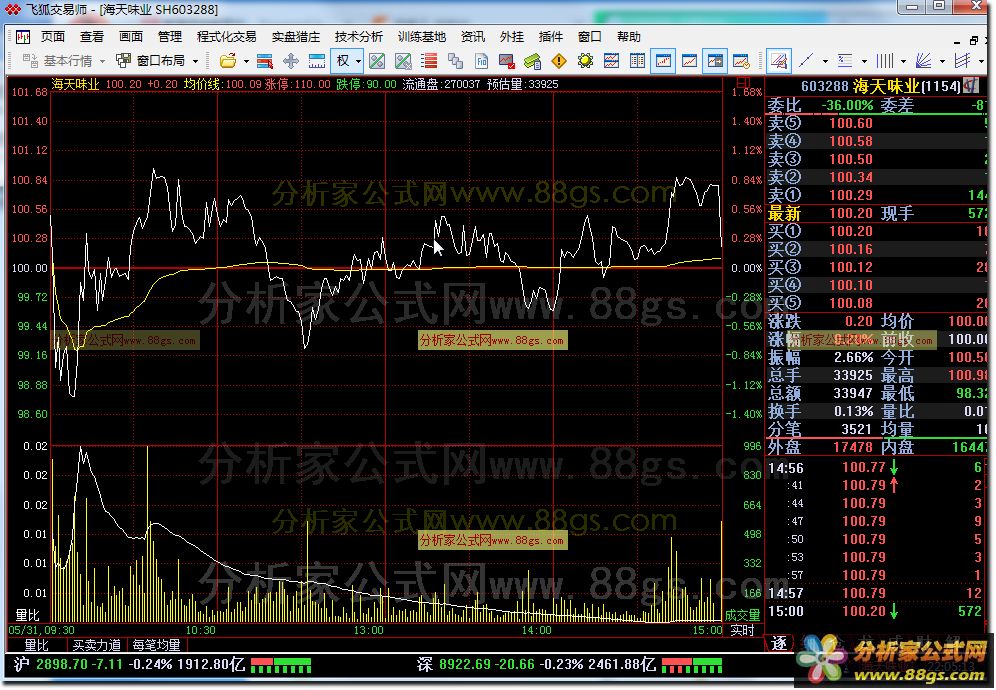Toggle the intraday time-share chart view button
Viewport: 996px width, 690px height.
coord(663,61)
